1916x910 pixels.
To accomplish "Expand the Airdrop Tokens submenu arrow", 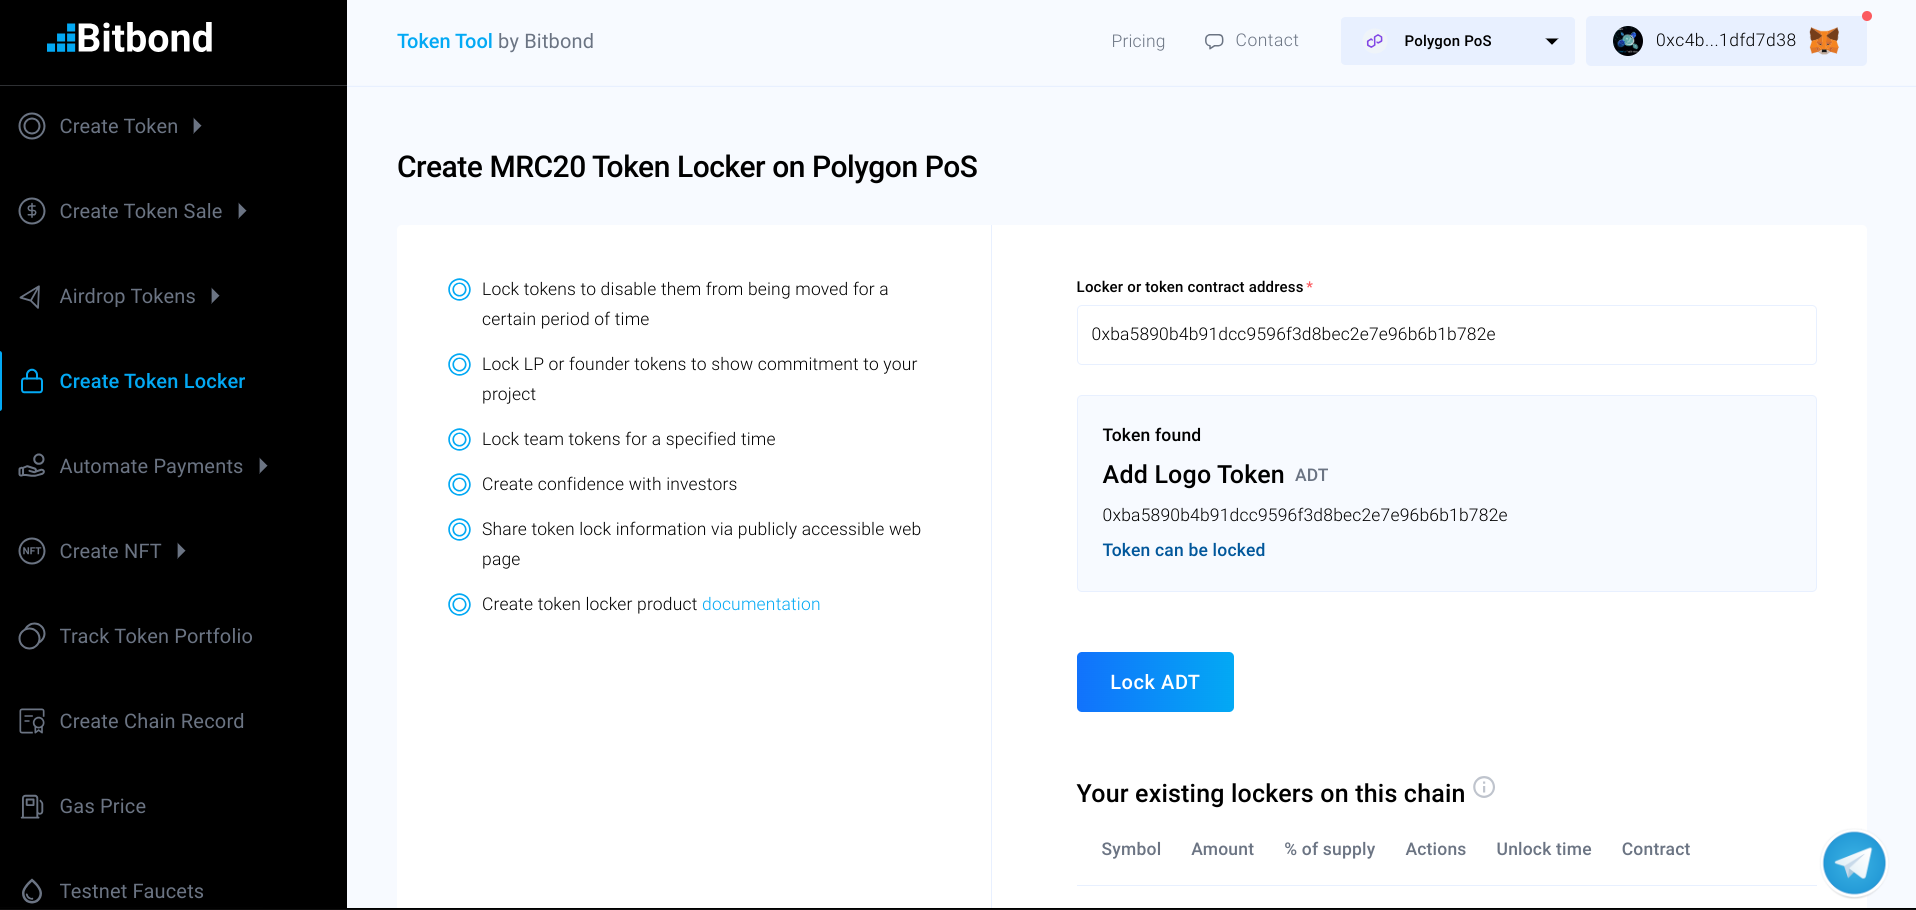I will (x=215, y=296).
